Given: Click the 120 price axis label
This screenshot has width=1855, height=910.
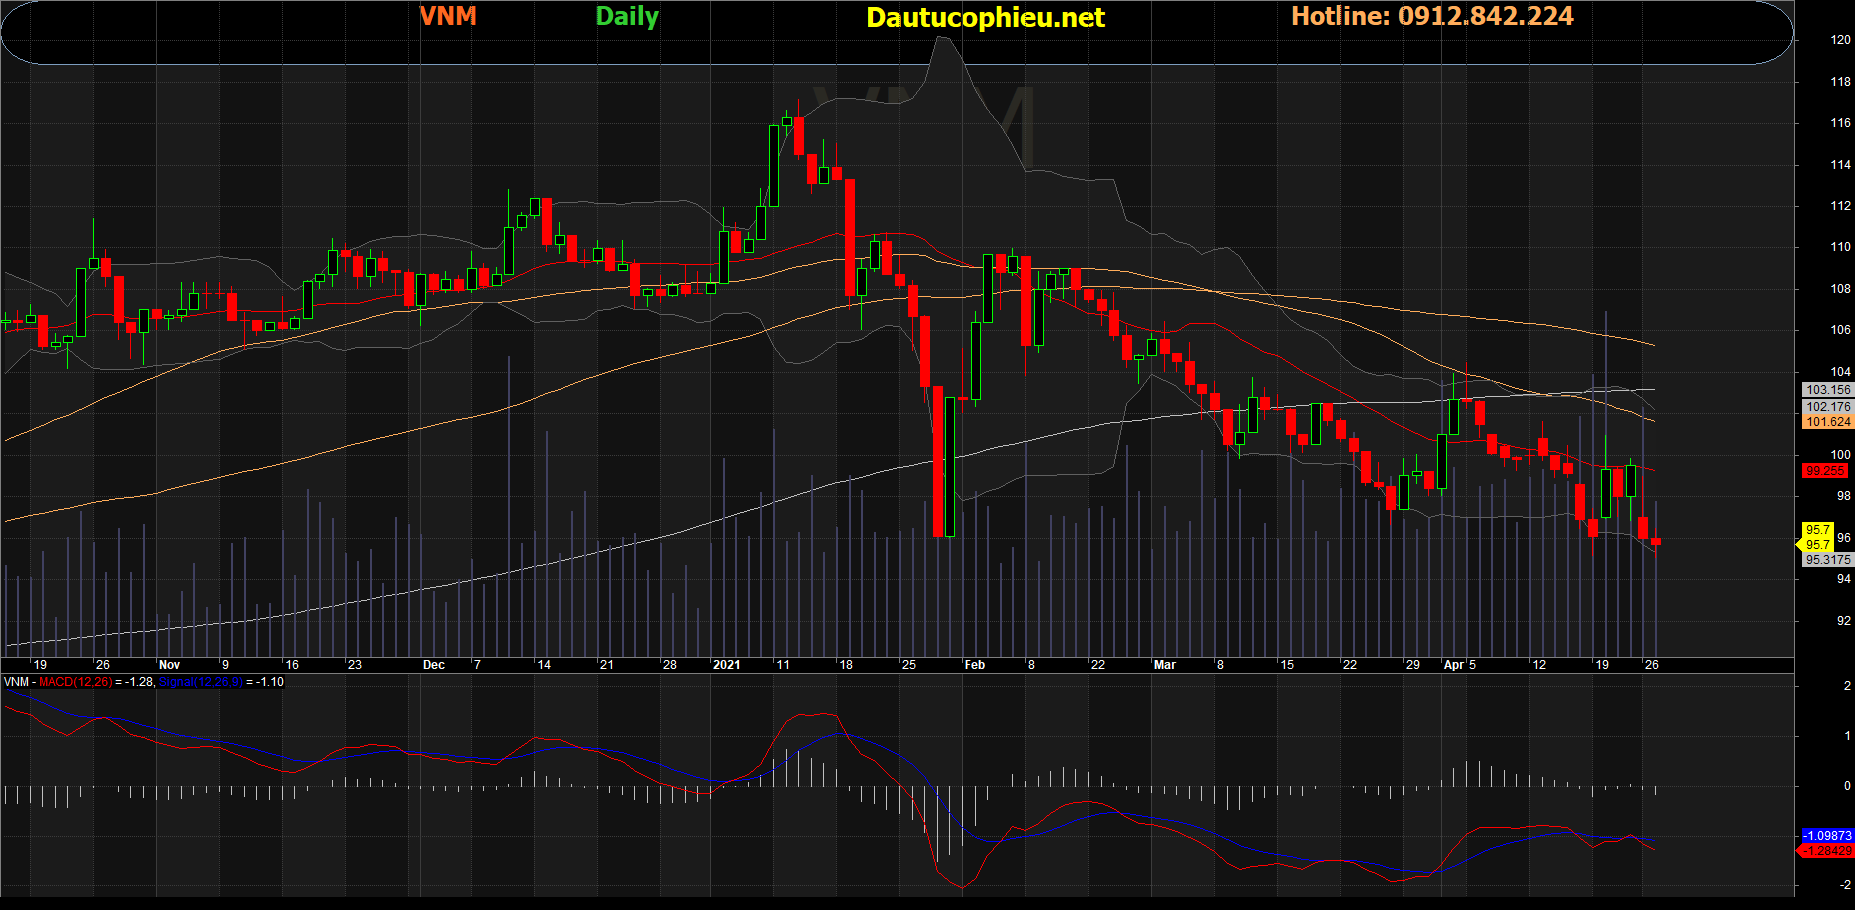Looking at the screenshot, I should tap(1840, 40).
